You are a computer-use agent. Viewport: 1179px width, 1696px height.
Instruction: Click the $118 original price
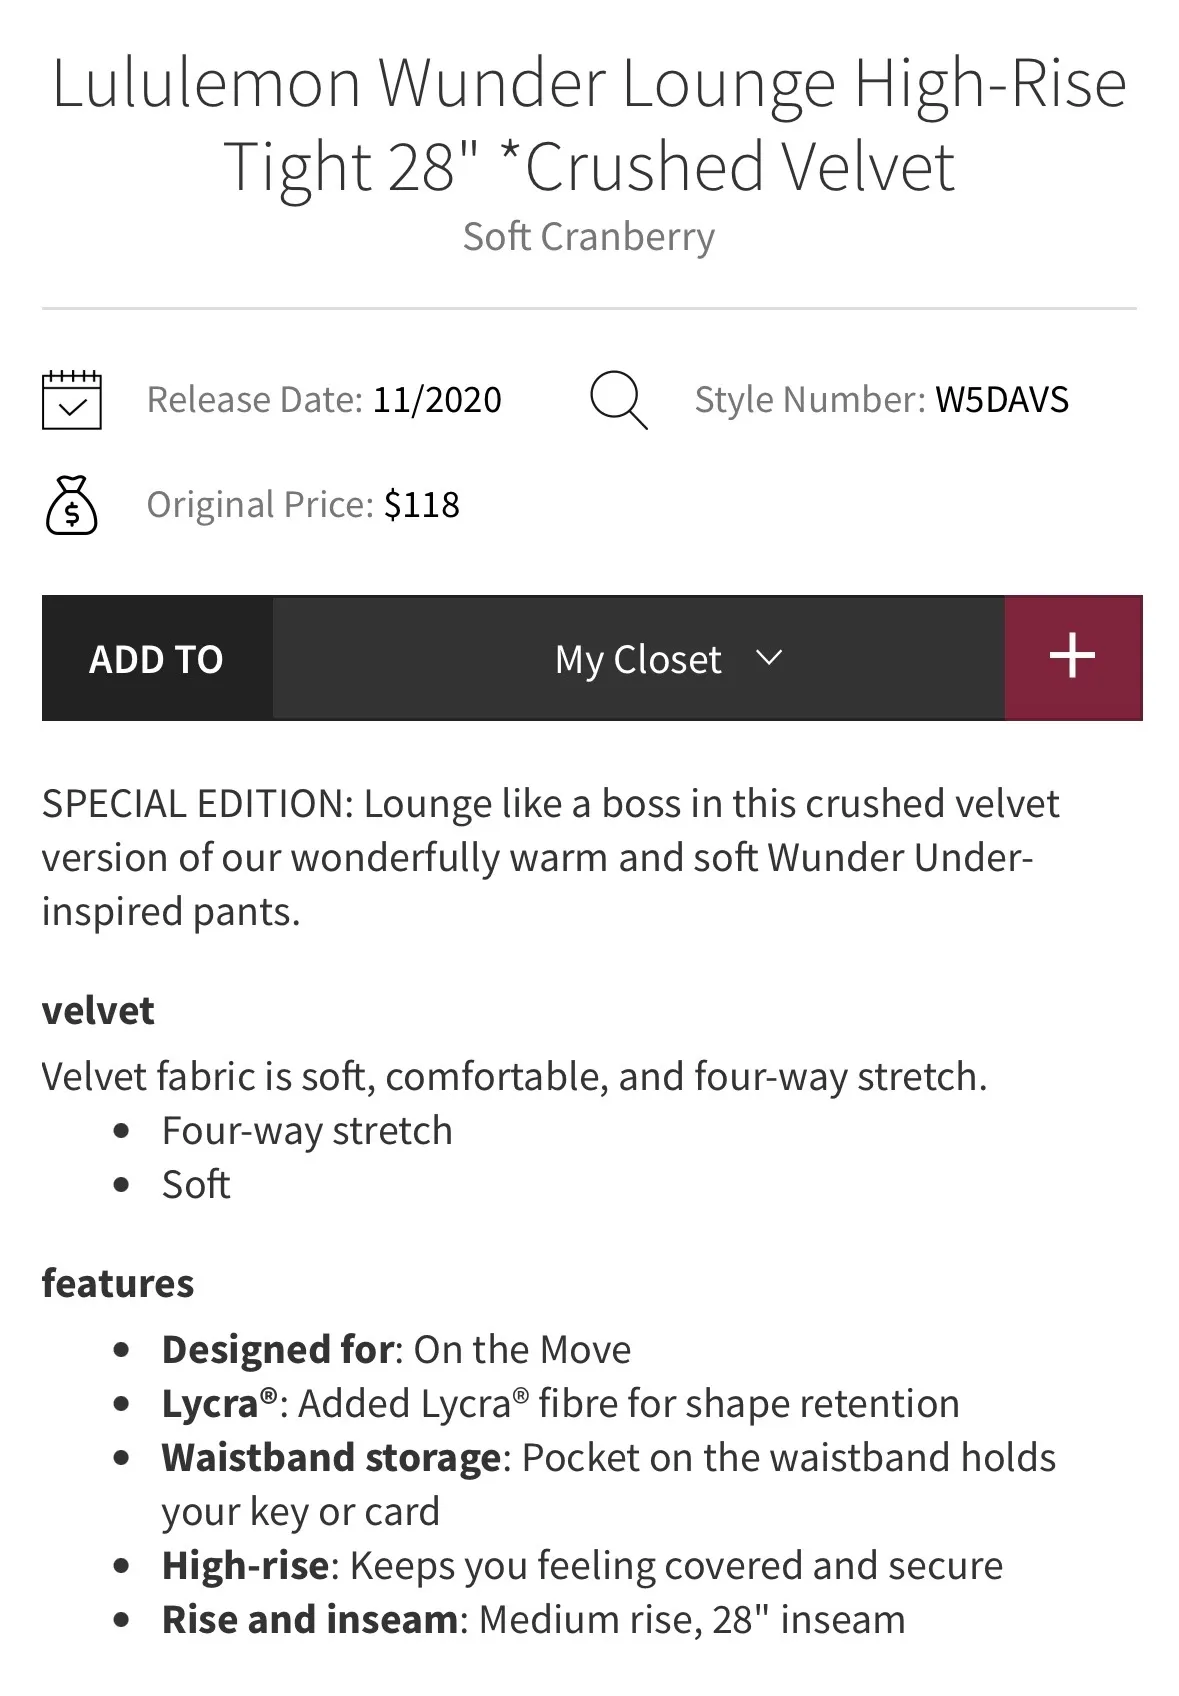coord(420,504)
